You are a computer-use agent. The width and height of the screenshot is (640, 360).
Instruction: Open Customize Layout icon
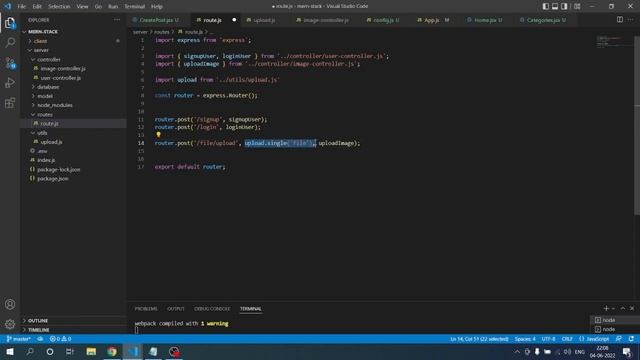pyautogui.click(x=577, y=6)
